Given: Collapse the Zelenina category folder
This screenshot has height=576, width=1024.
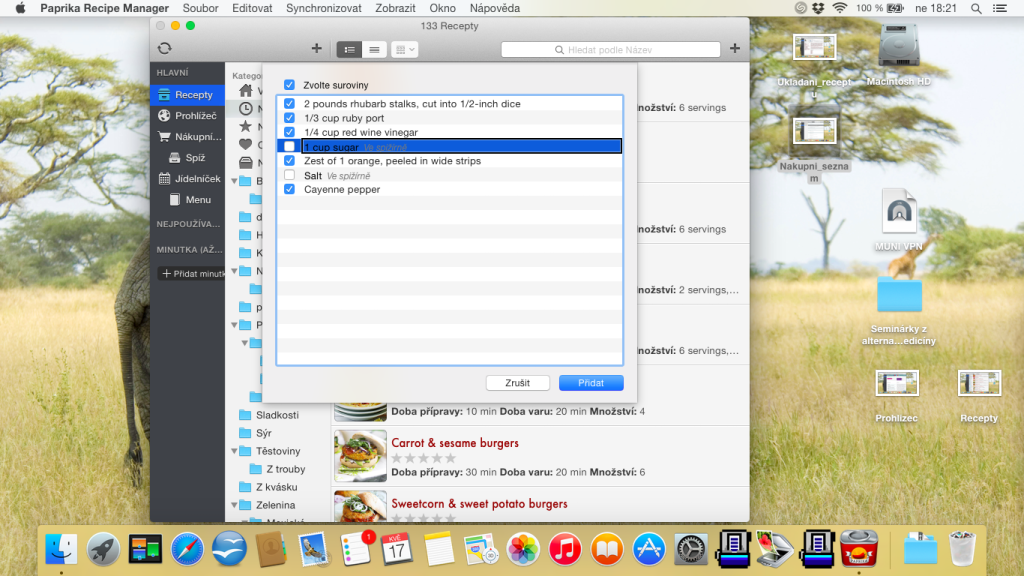Looking at the screenshot, I should pos(234,505).
